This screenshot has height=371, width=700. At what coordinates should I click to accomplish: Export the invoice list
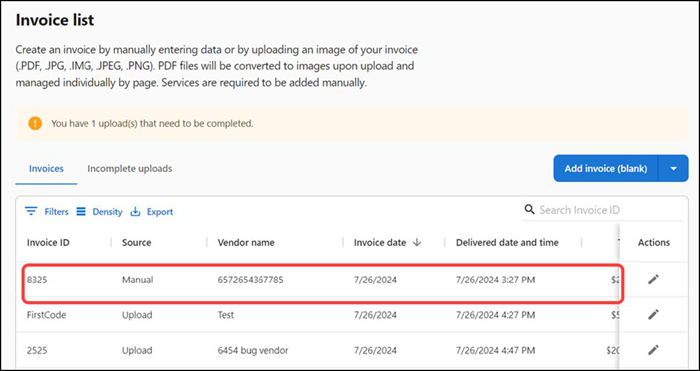(152, 212)
